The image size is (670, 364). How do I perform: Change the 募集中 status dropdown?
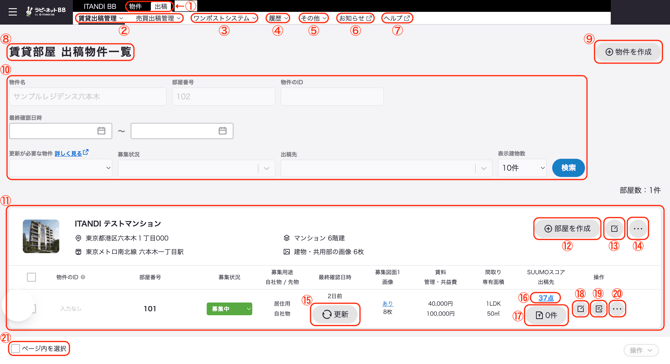(x=229, y=308)
